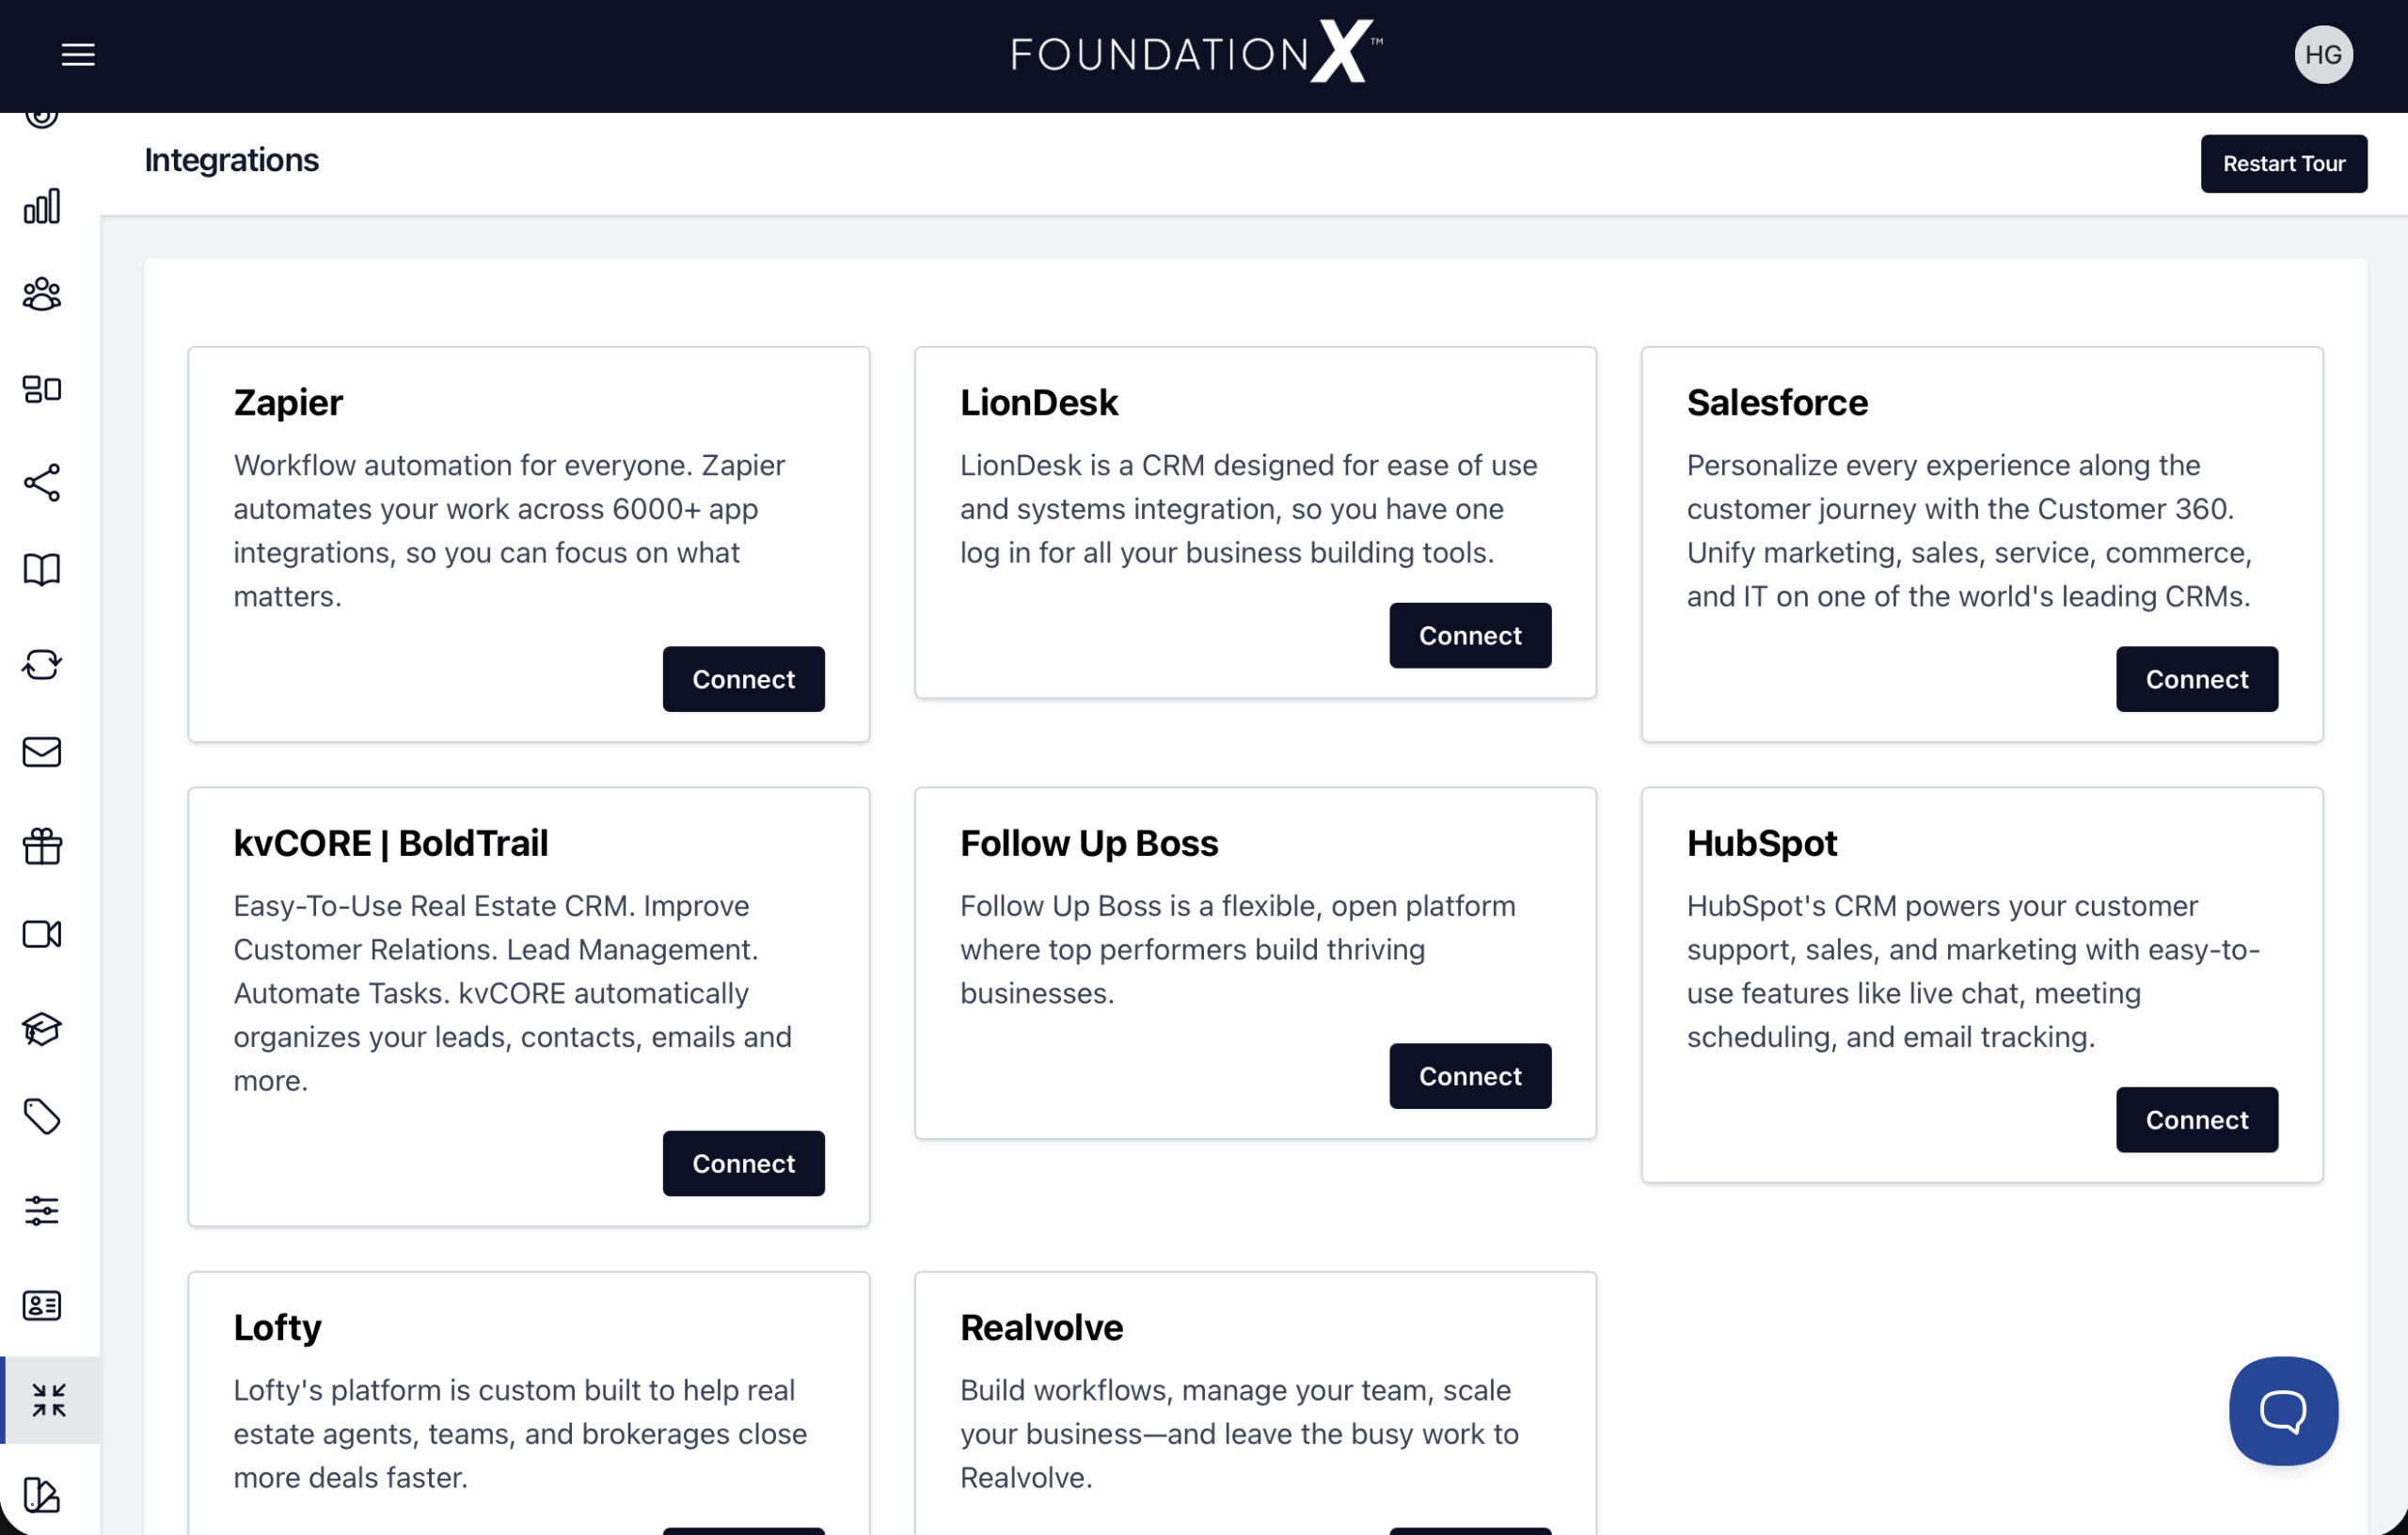Open the hamburger menu icon
Image resolution: width=2408 pixels, height=1535 pixels.
[78, 55]
